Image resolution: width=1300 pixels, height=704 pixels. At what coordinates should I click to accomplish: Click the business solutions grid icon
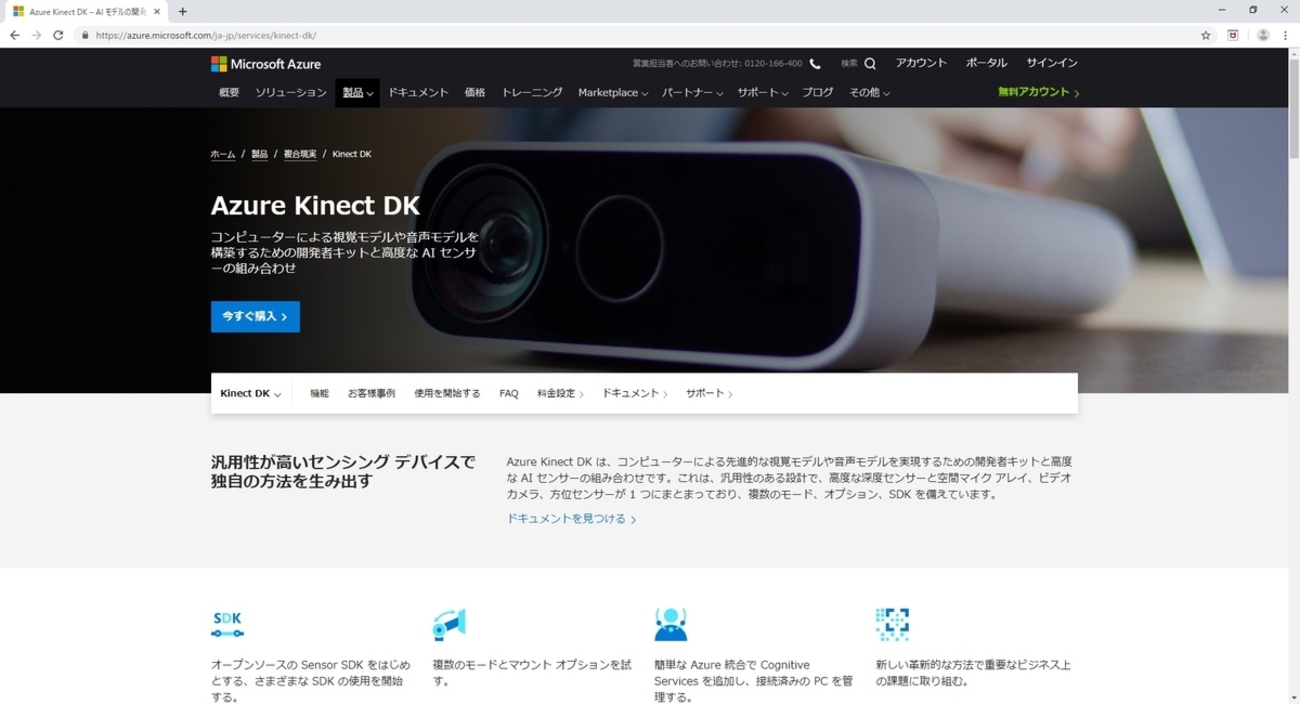tap(892, 624)
